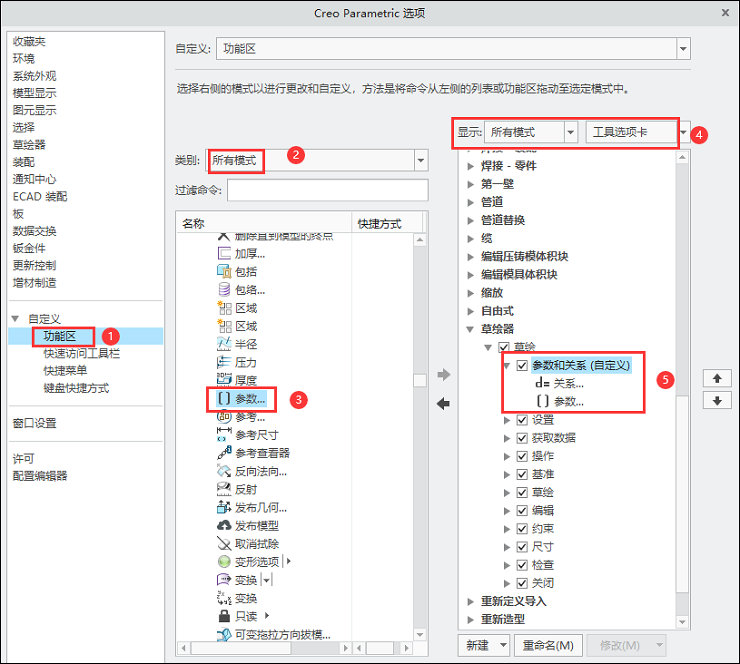The height and width of the screenshot is (664, 740).
Task: Open the 自定义 combo box dropdown
Action: pyautogui.click(x=683, y=49)
